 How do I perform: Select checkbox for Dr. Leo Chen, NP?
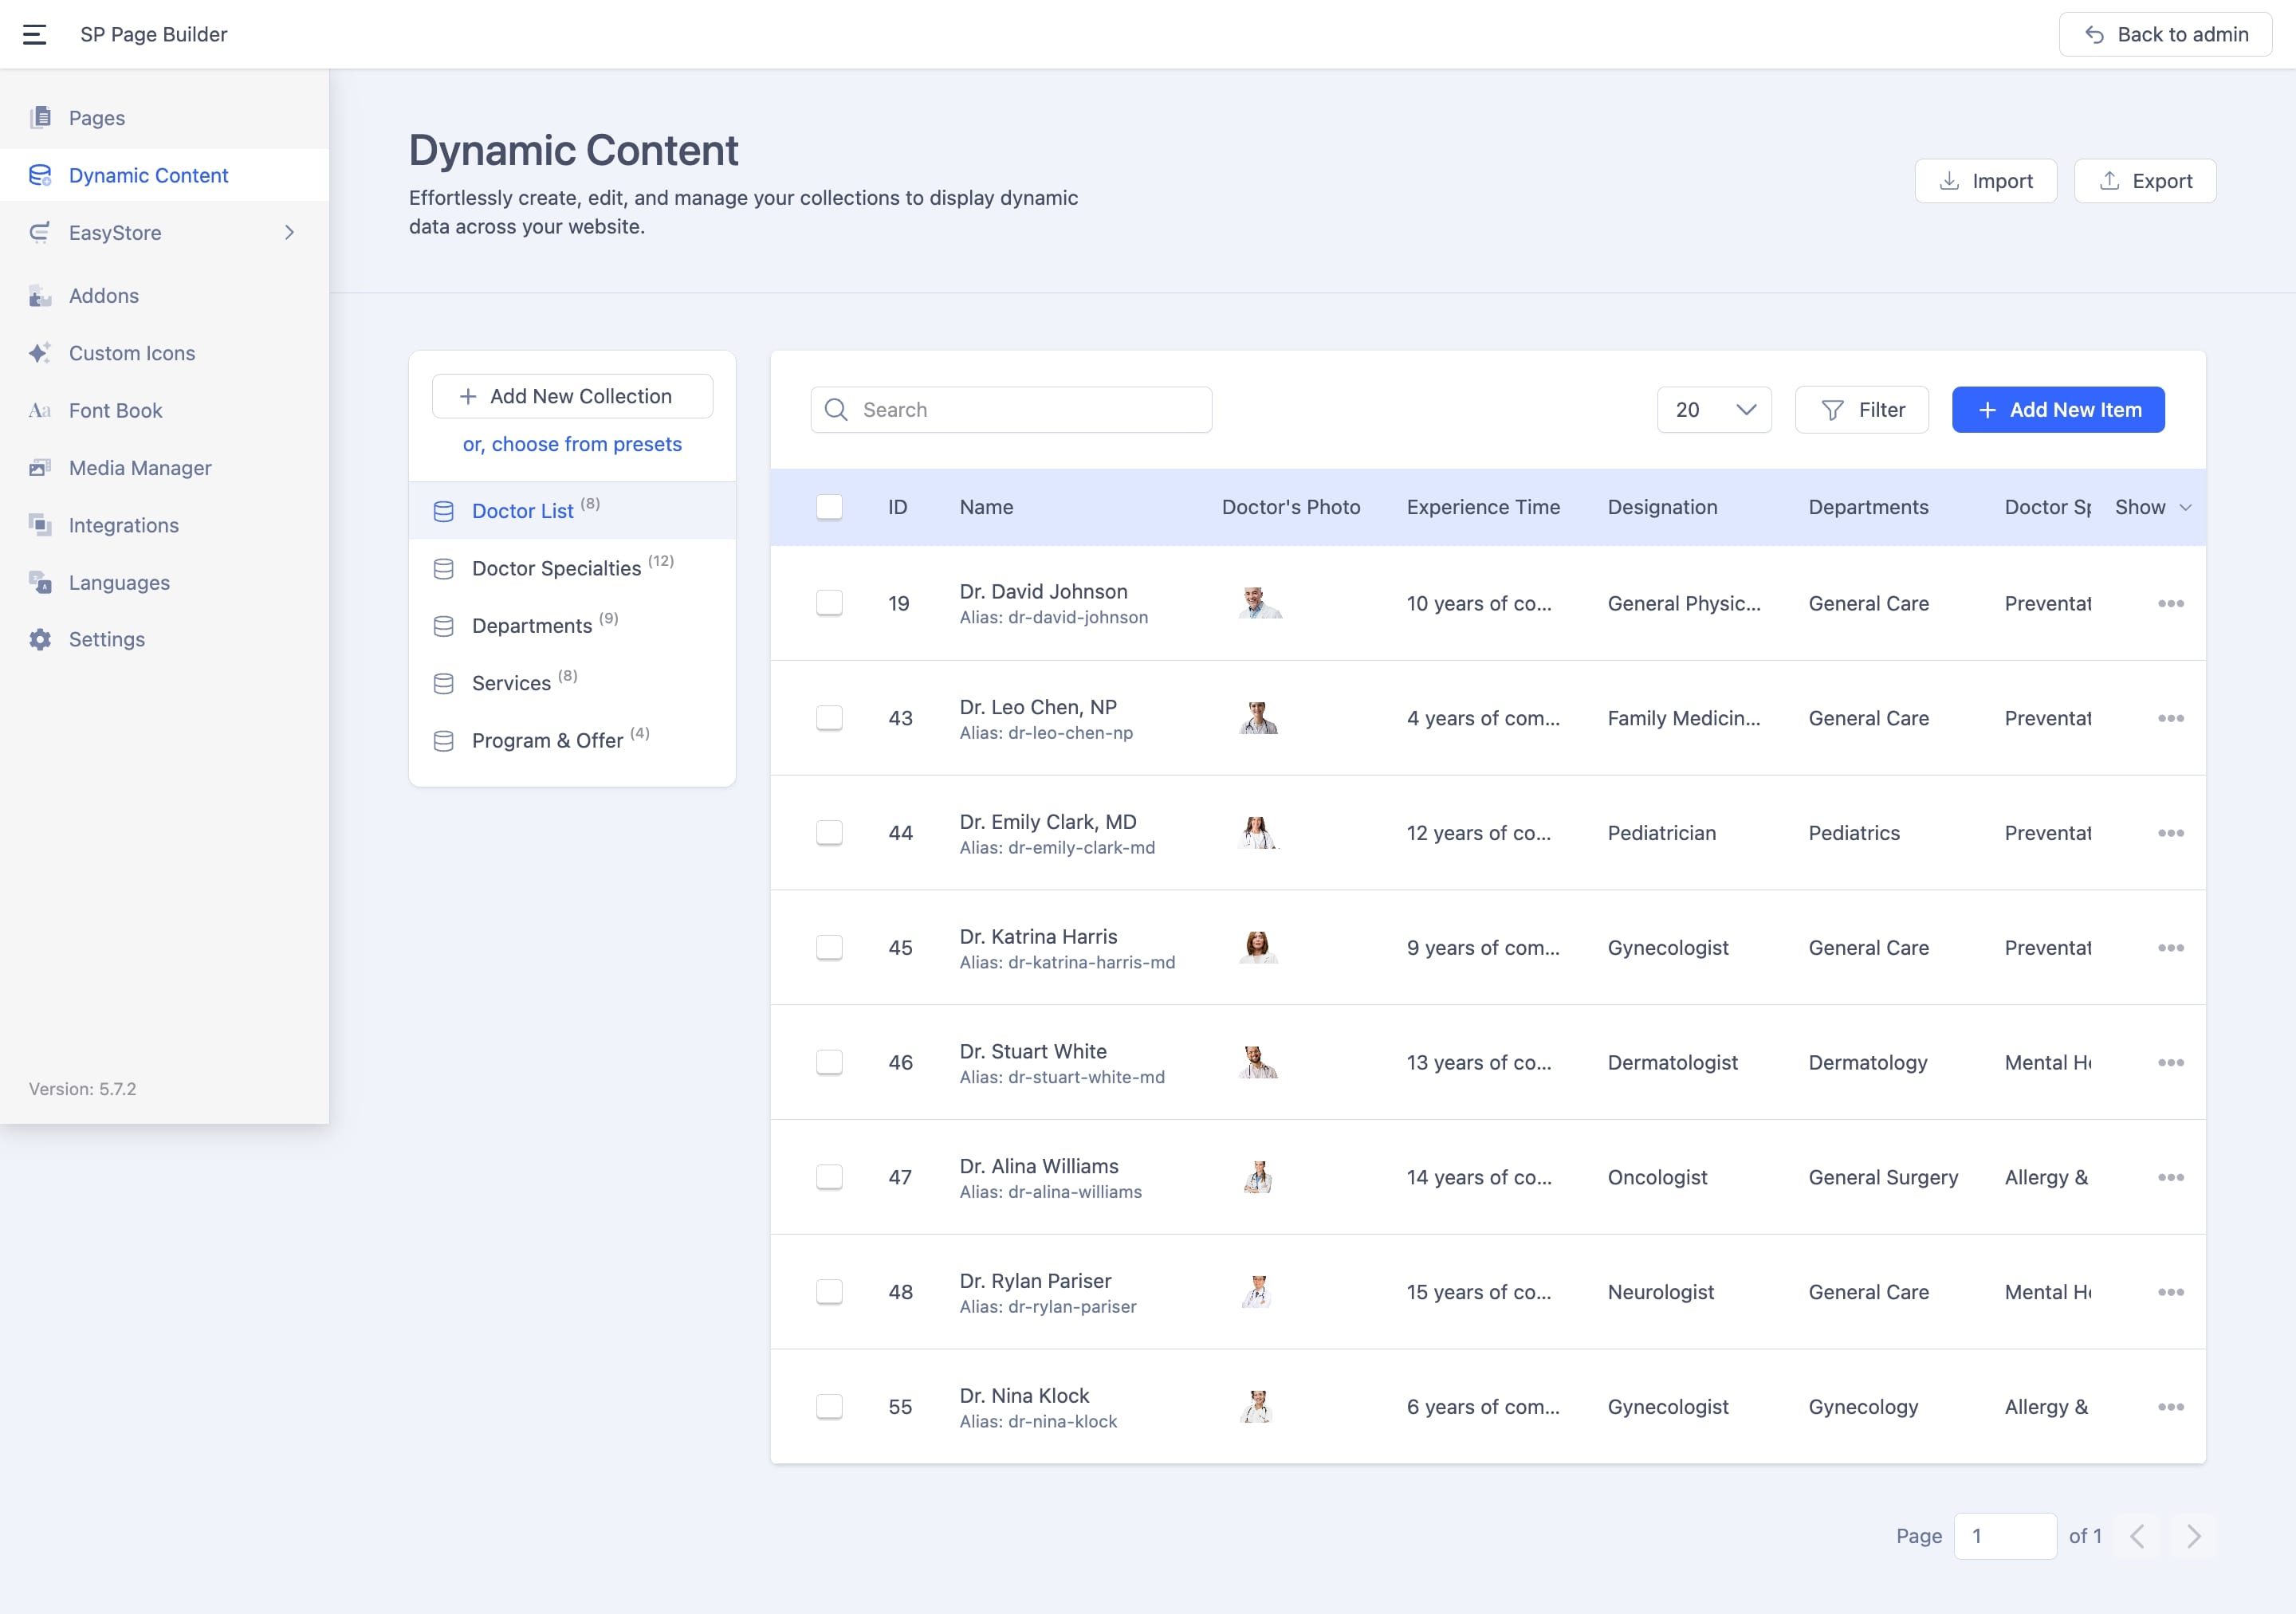pyautogui.click(x=829, y=718)
